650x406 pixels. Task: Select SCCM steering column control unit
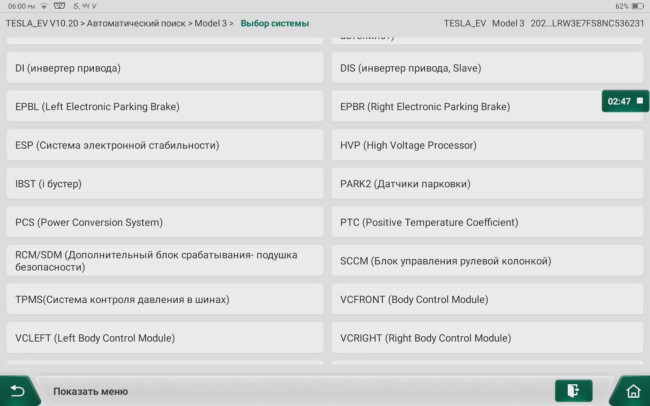point(487,260)
